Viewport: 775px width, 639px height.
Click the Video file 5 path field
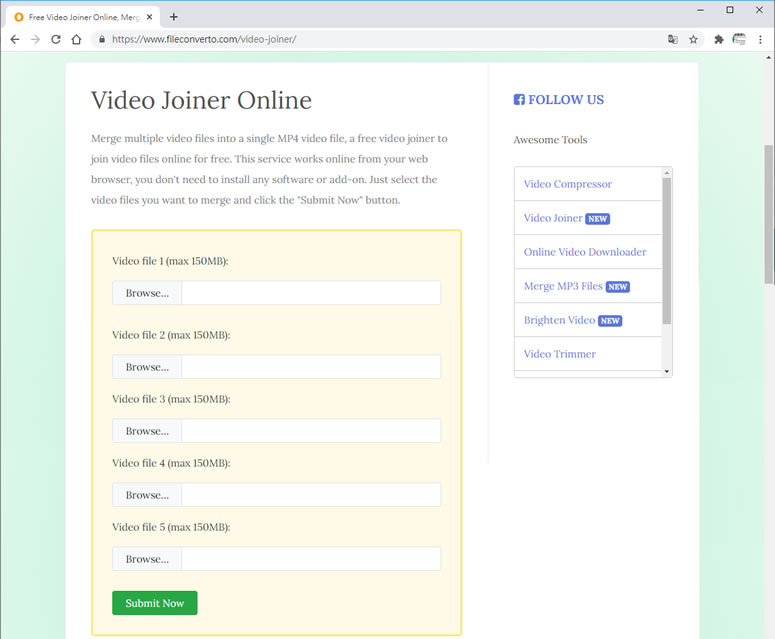click(x=310, y=559)
